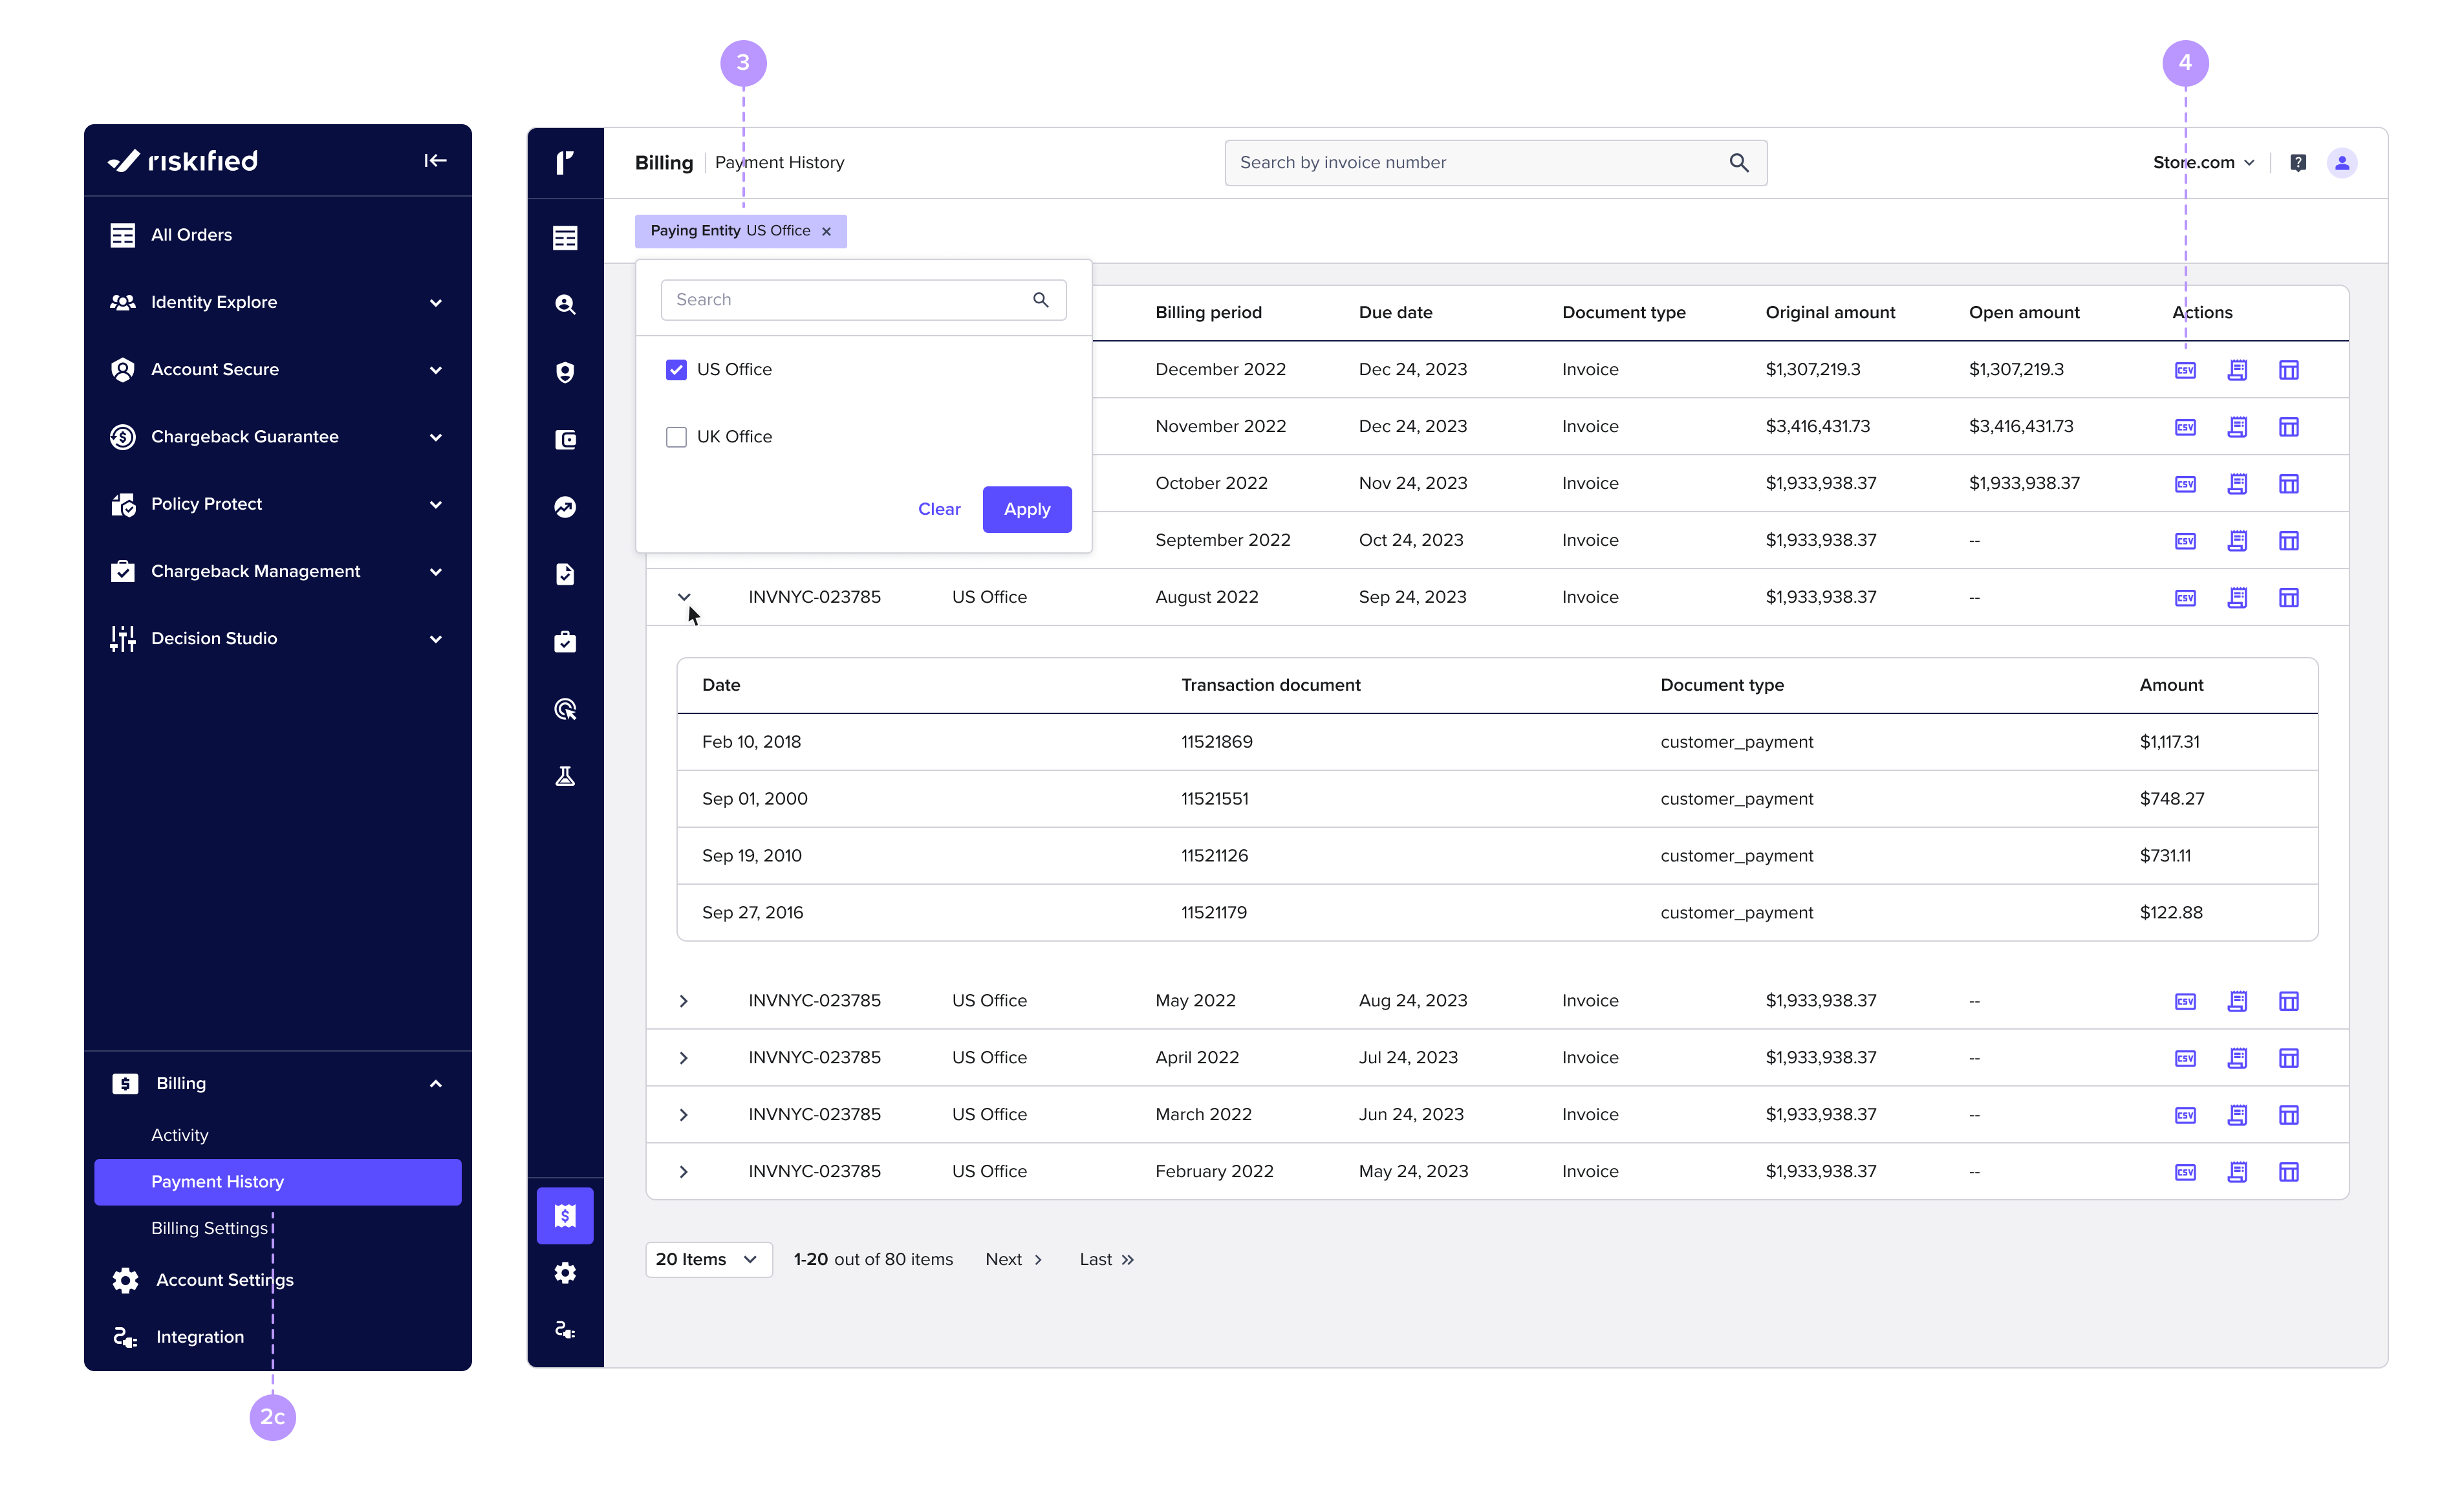The image size is (2464, 1494).
Task: Open settings gear icon in collapsed rail
Action: 565,1272
